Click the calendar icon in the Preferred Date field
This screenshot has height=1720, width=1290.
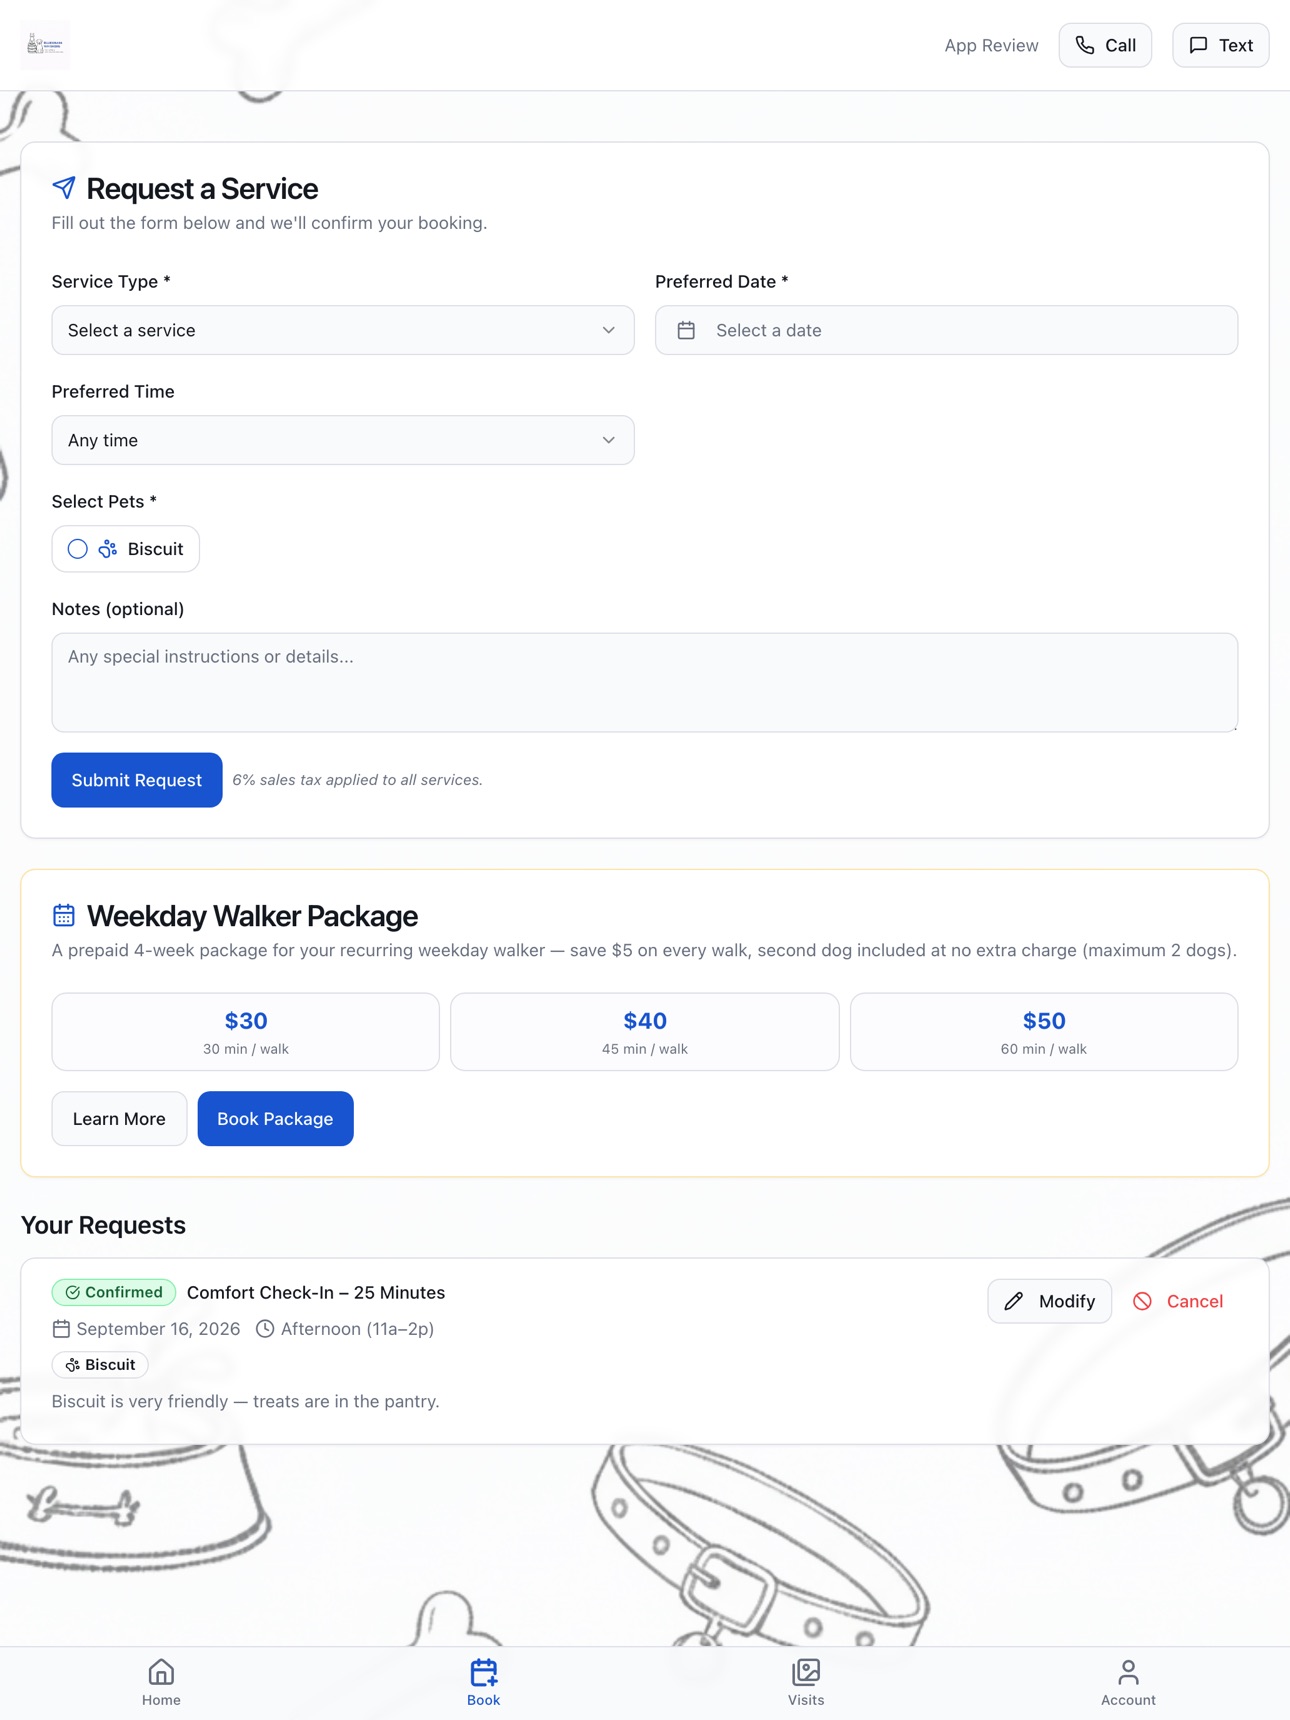pos(686,330)
